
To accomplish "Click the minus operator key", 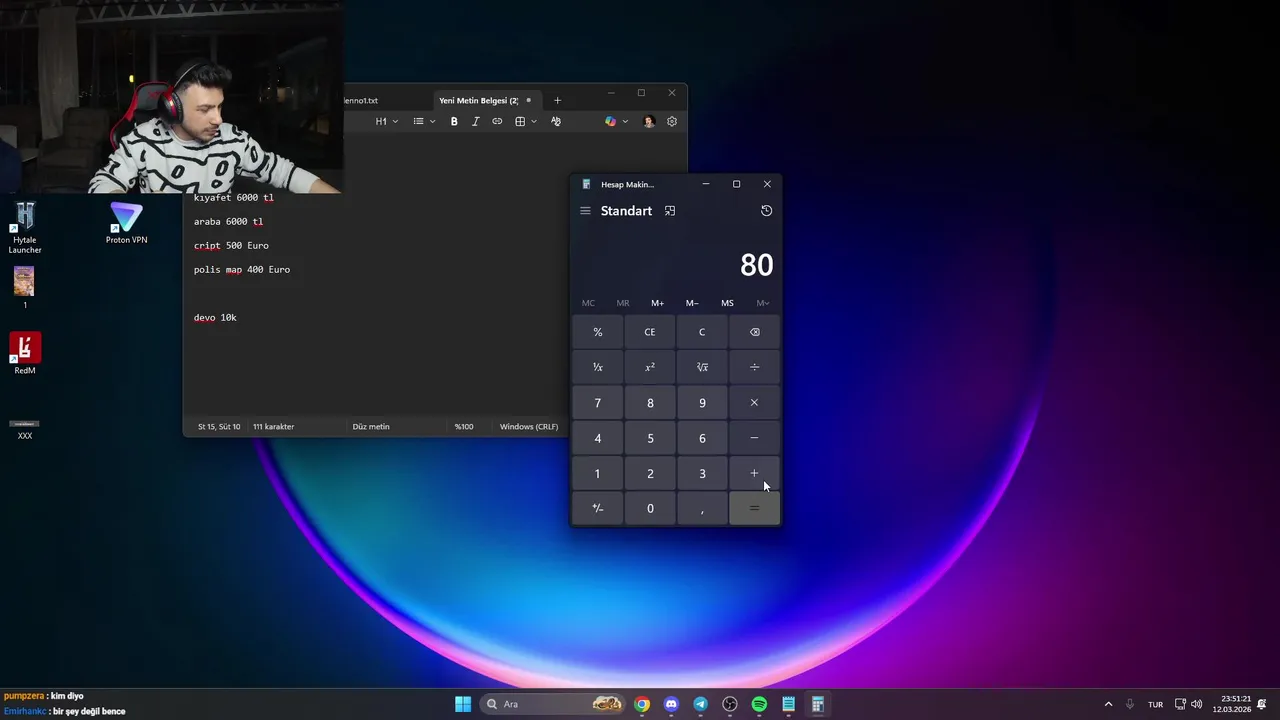I will [754, 438].
